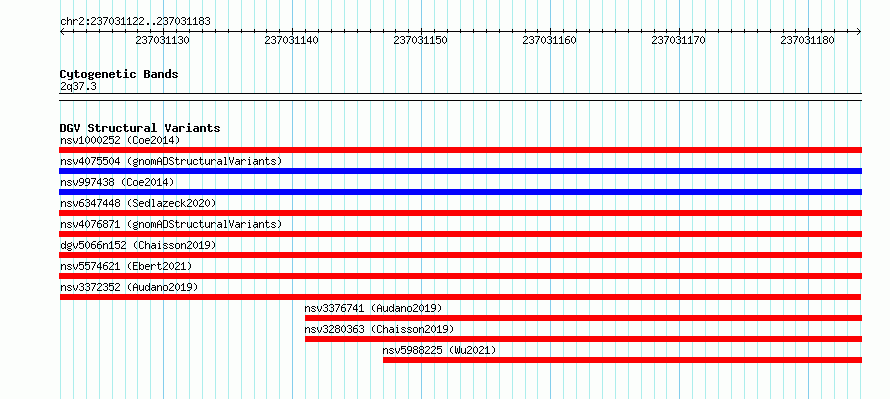
Task: Click the blue bar under nsv4075504
Action: [x=460, y=171]
